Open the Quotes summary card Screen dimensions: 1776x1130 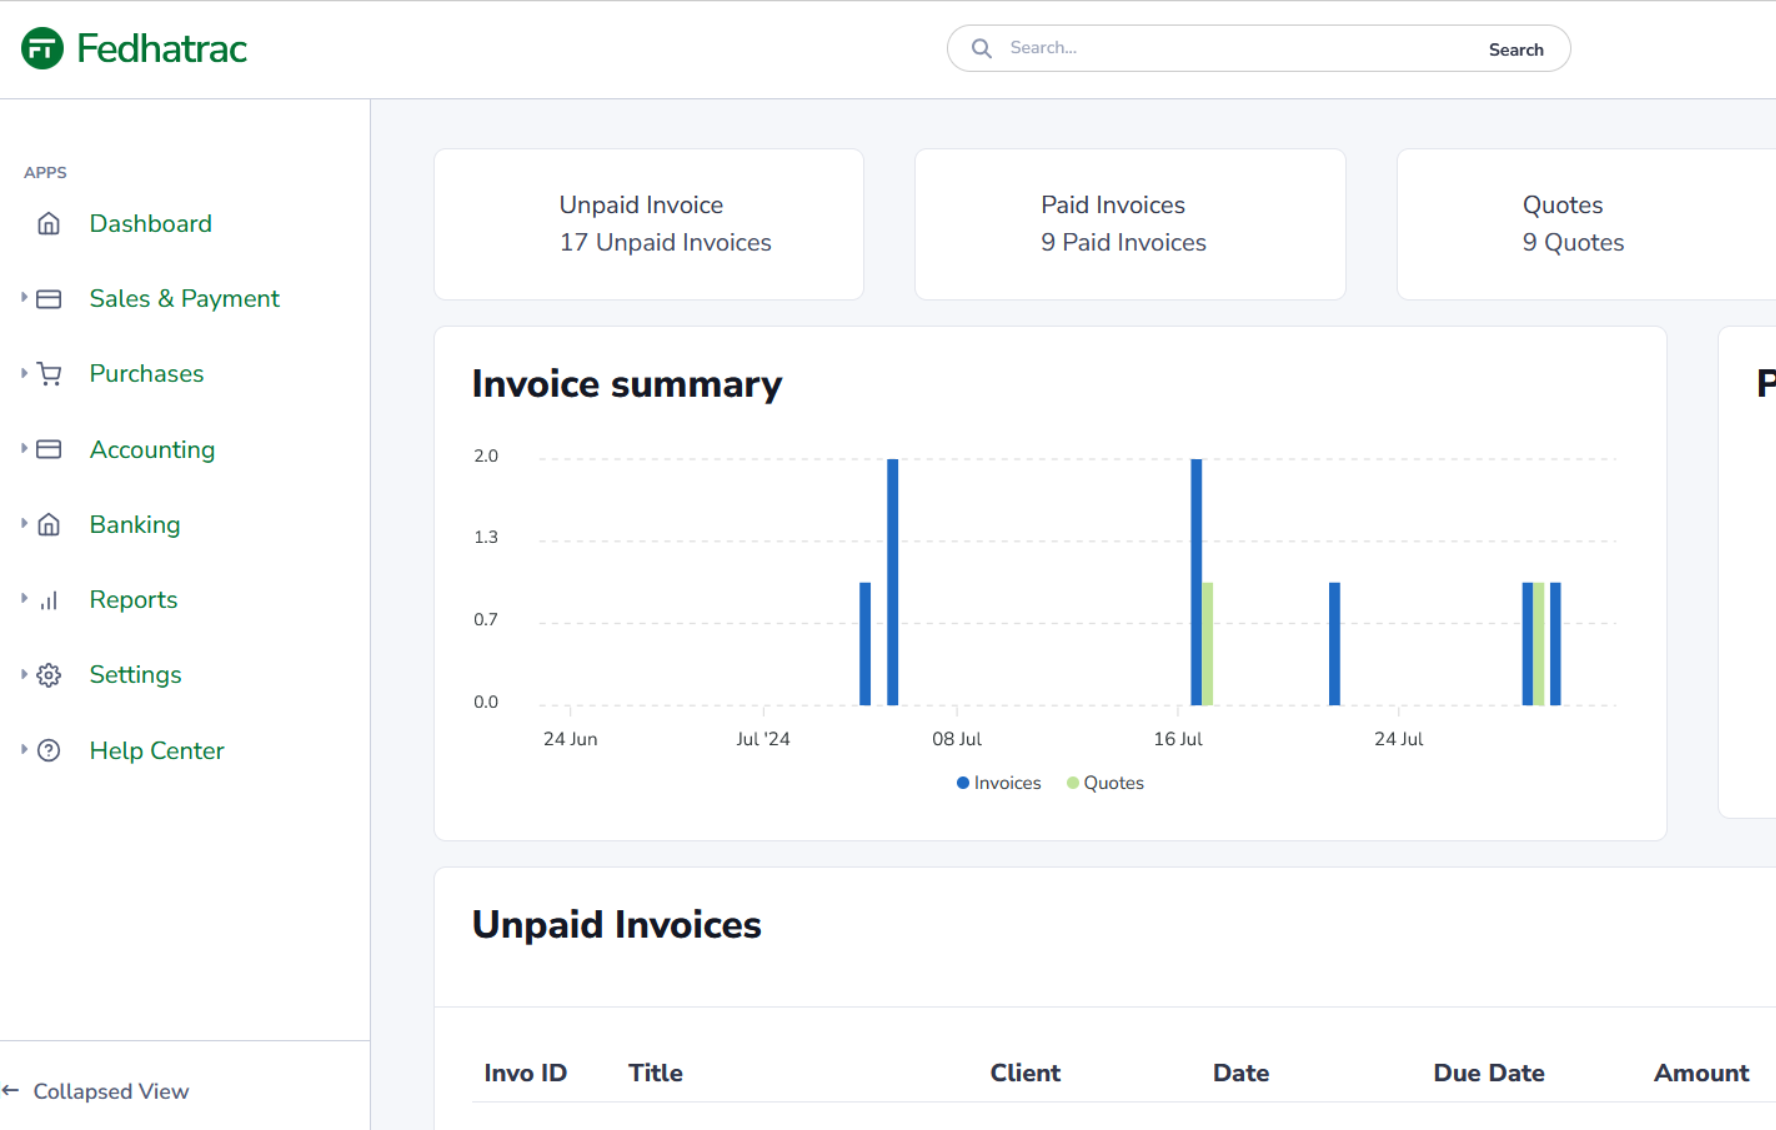point(1587,224)
